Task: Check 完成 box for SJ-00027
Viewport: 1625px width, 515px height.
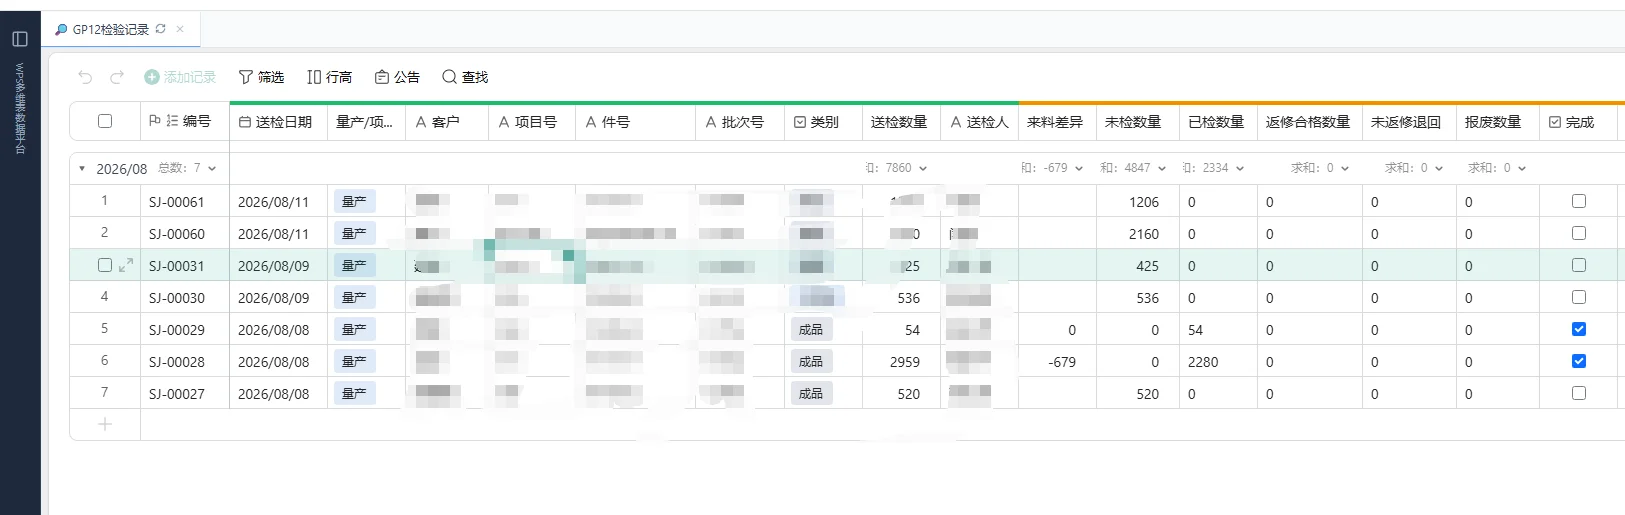Action: pyautogui.click(x=1579, y=393)
